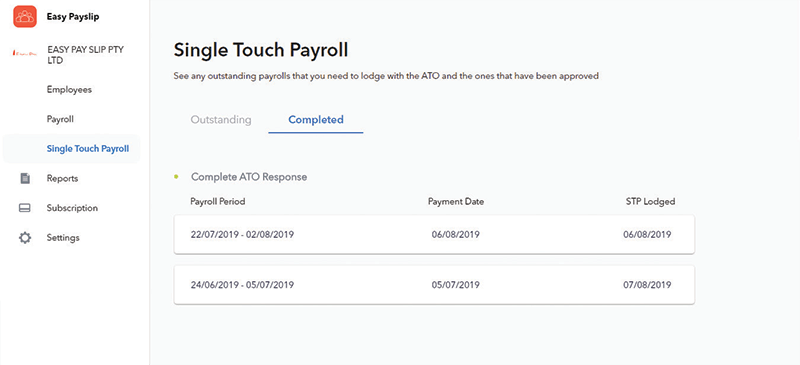
Task: Click the Complete ATO Response heading
Action: (249, 177)
